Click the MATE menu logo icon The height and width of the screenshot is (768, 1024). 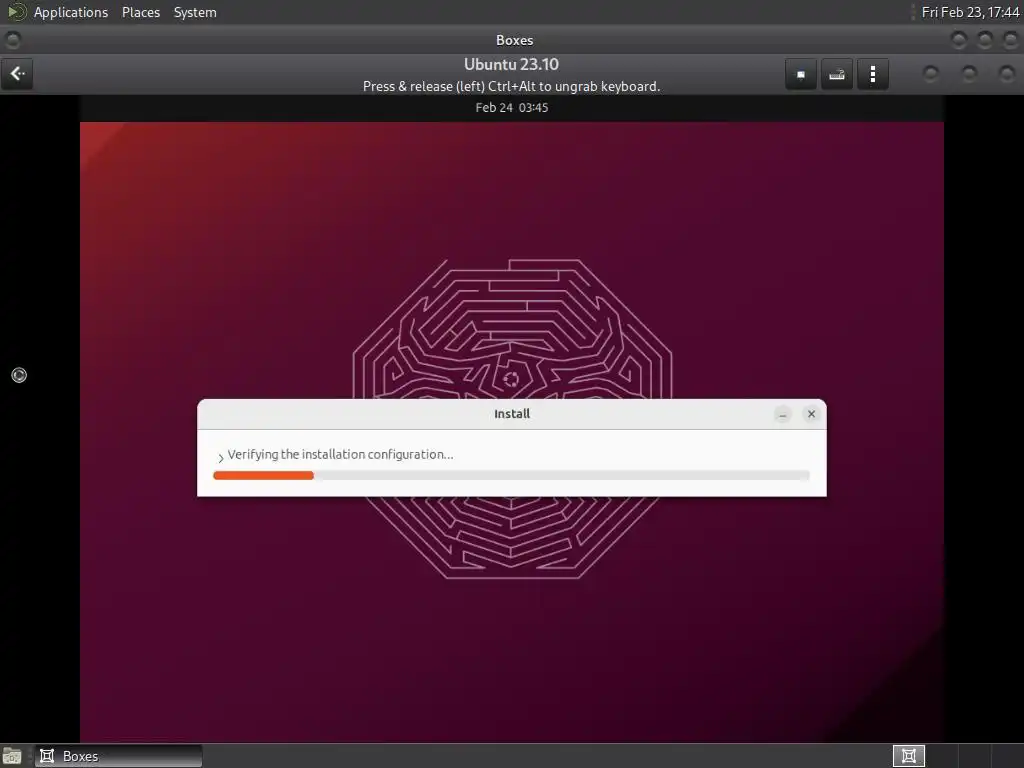point(16,12)
